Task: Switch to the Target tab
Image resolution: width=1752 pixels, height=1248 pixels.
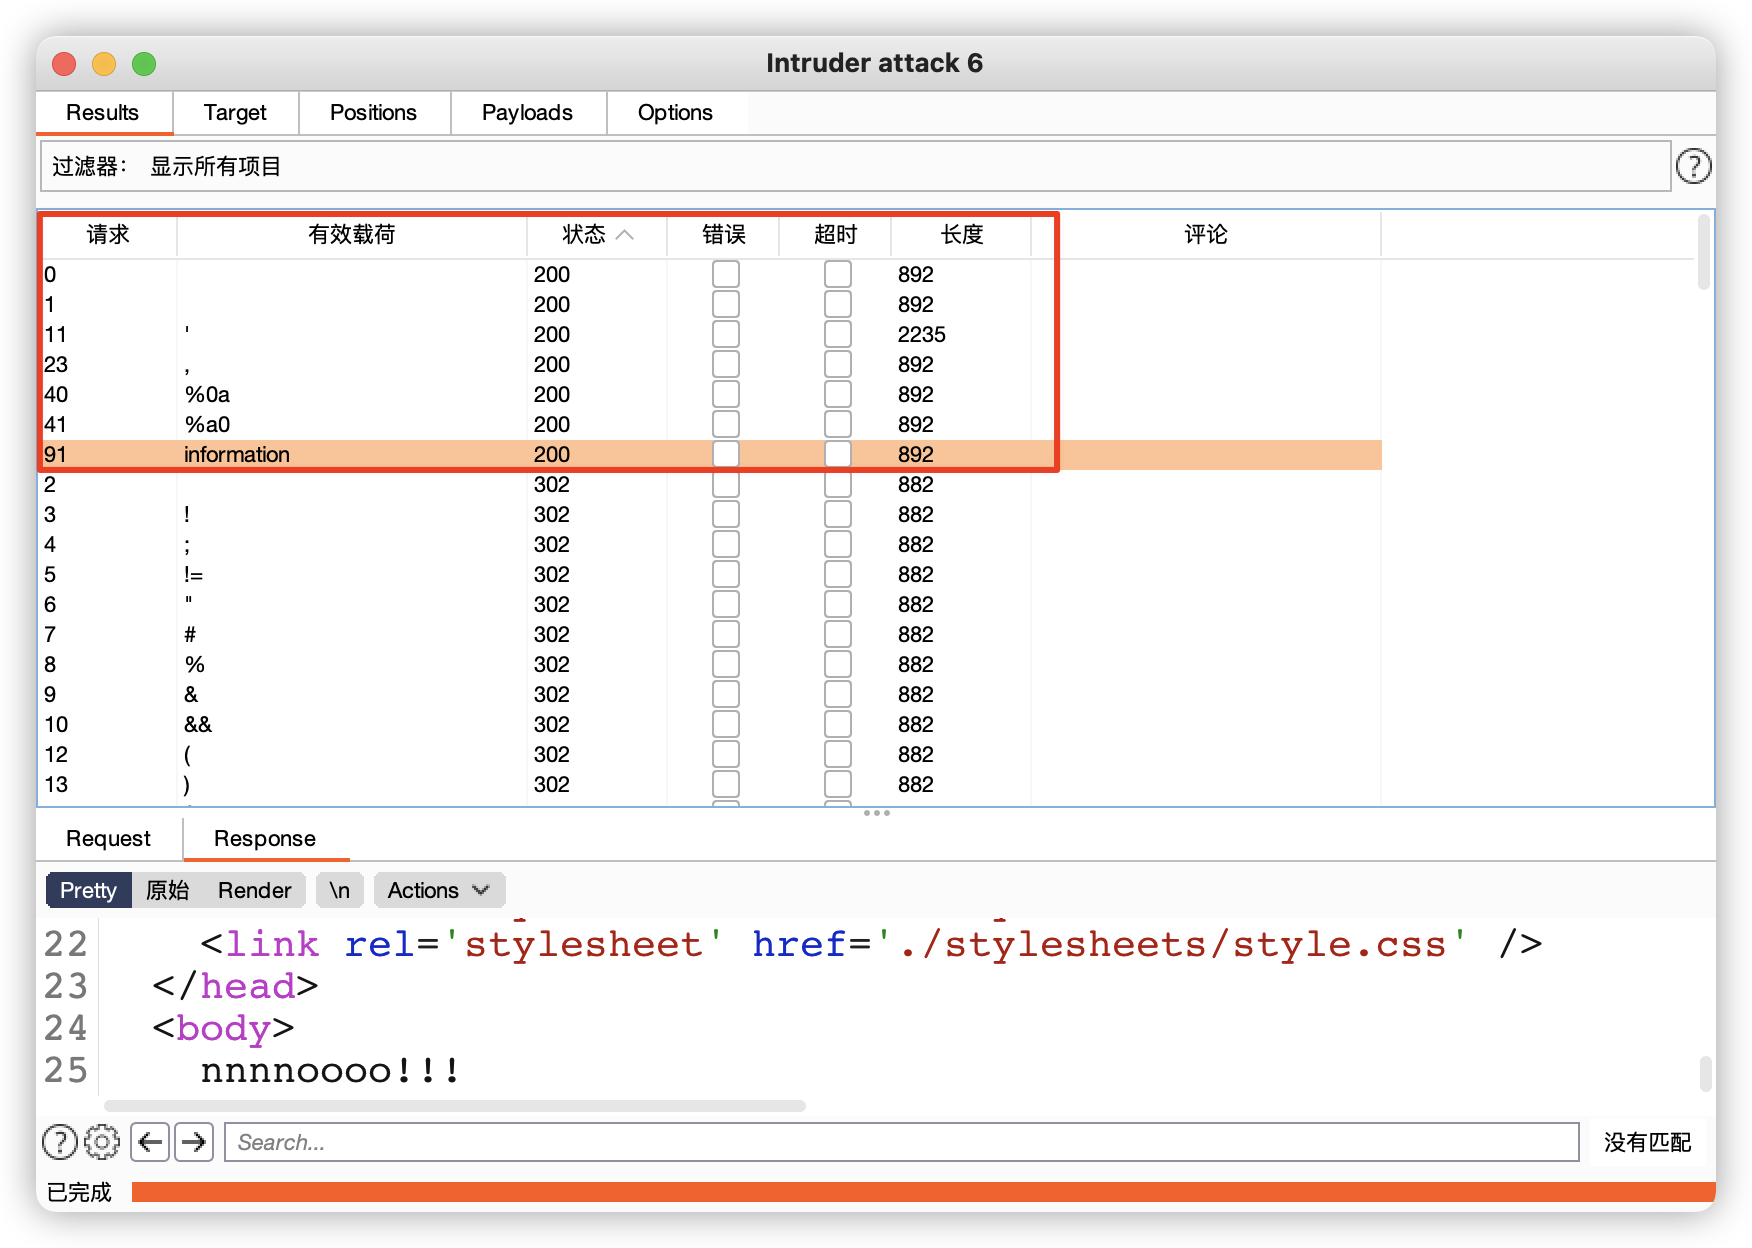Action: pyautogui.click(x=235, y=113)
